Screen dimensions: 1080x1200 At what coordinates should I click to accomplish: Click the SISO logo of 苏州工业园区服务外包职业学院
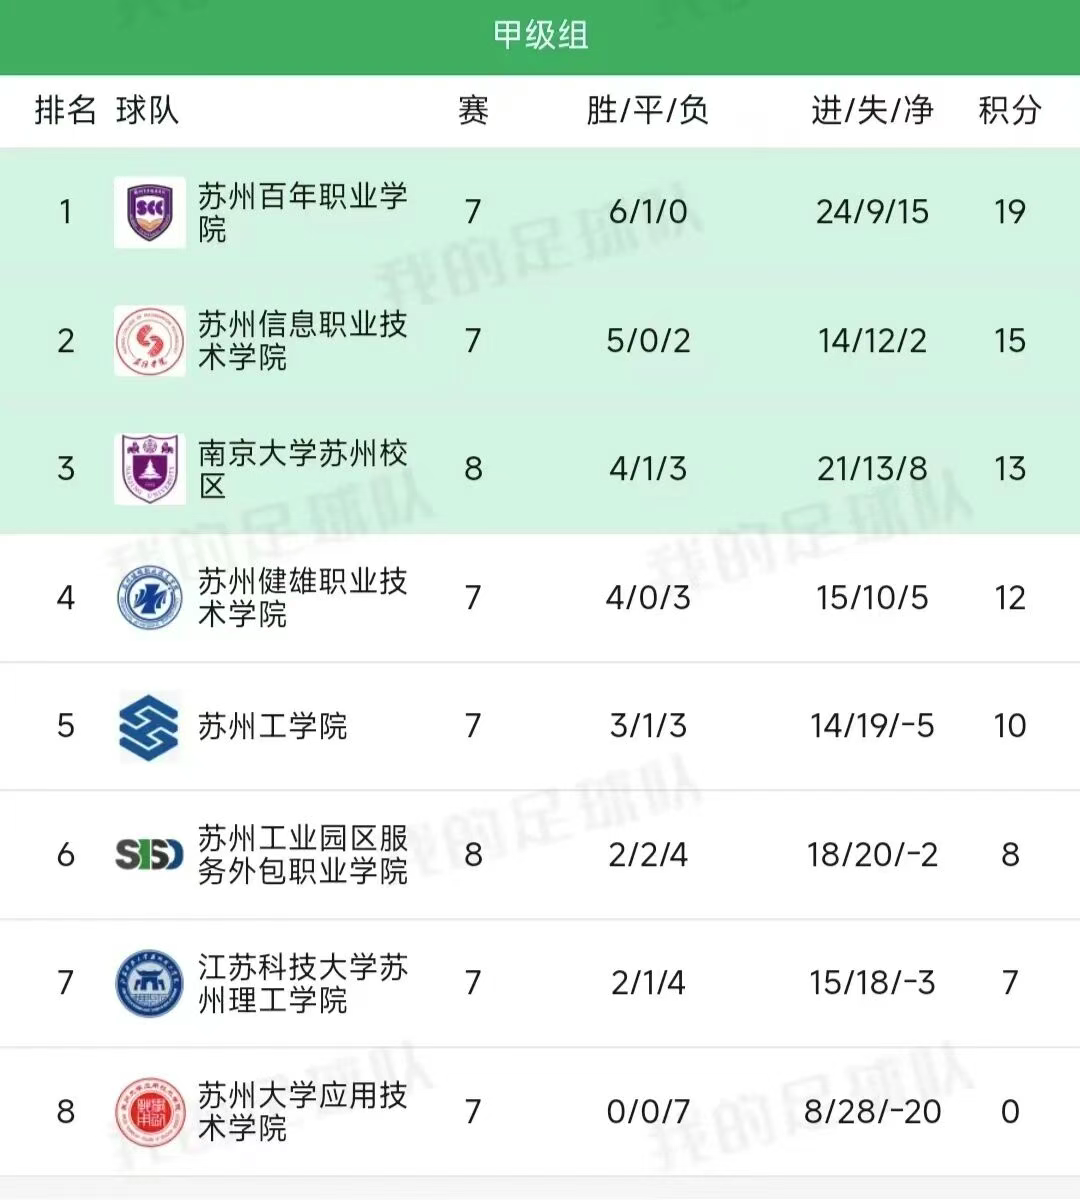(149, 854)
